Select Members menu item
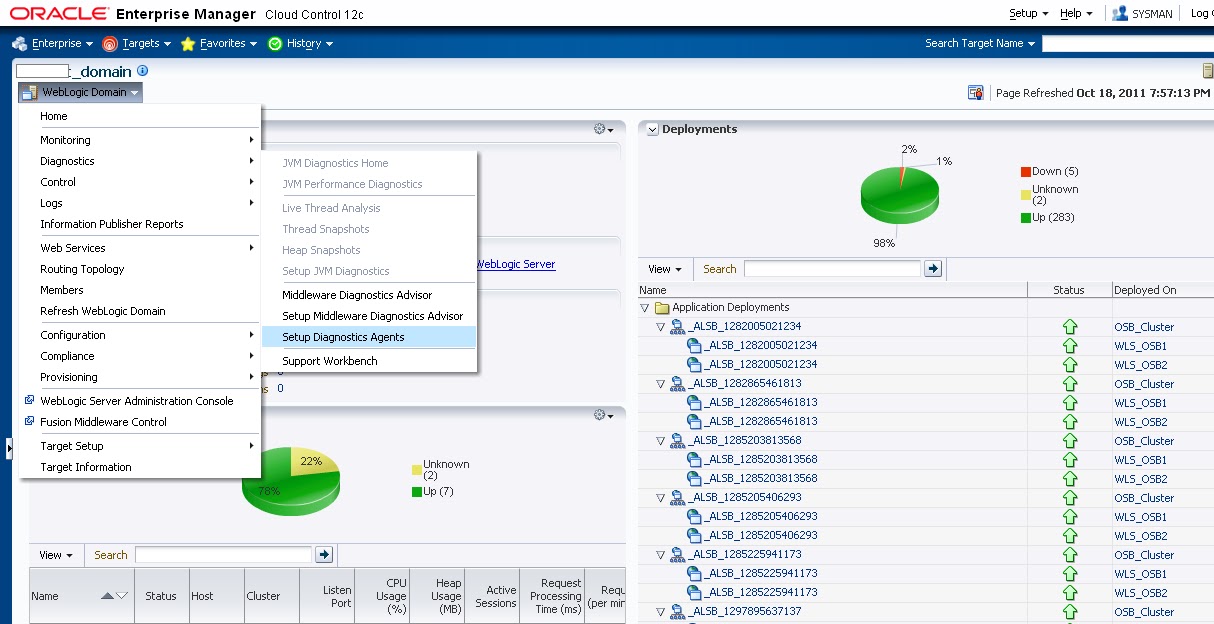This screenshot has height=624, width=1214. click(140, 290)
